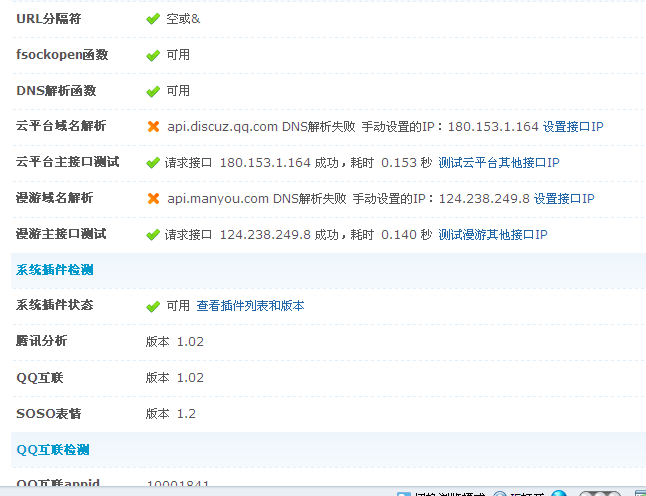This screenshot has height=496, width=646.
Task: Open the 测试漫游其他接口IP link
Action: pyautogui.click(x=493, y=235)
